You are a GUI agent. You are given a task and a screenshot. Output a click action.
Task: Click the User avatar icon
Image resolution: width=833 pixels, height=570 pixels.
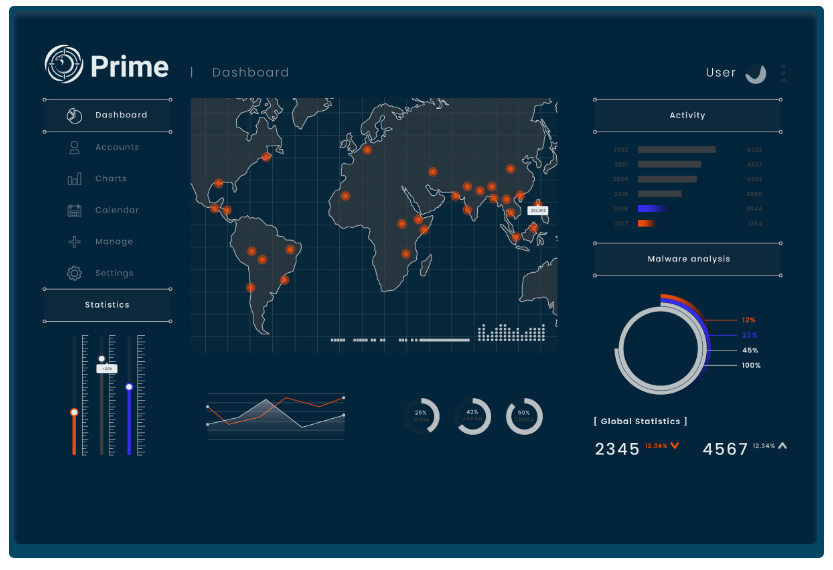(756, 73)
